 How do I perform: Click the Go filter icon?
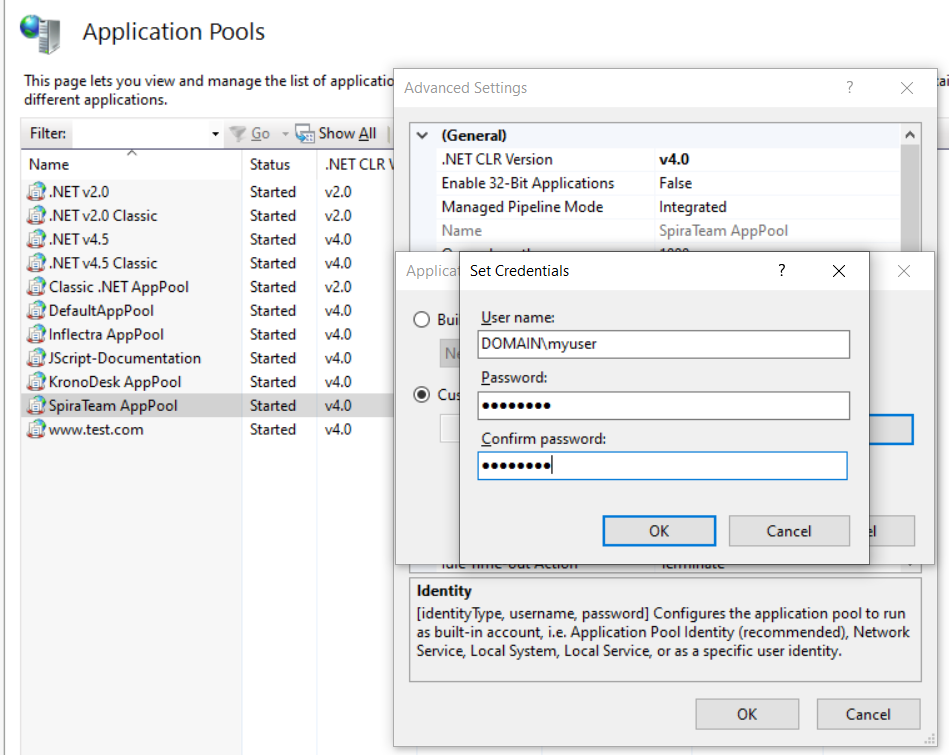coord(238,134)
